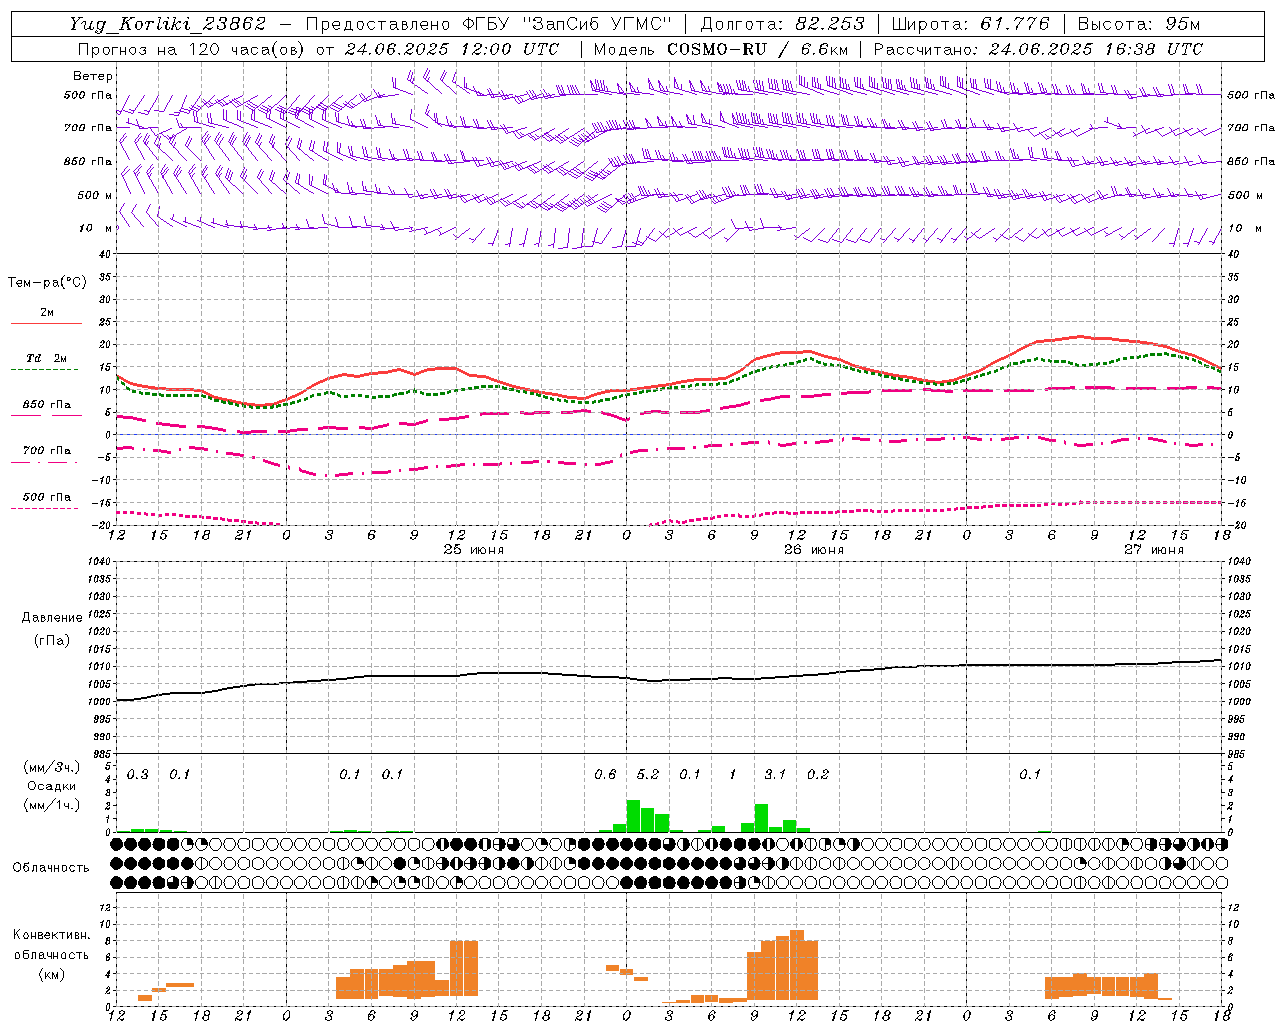Image resolution: width=1280 pixels, height=1024 pixels.
Task: Click the Td 2м legend label
Action: 46,358
